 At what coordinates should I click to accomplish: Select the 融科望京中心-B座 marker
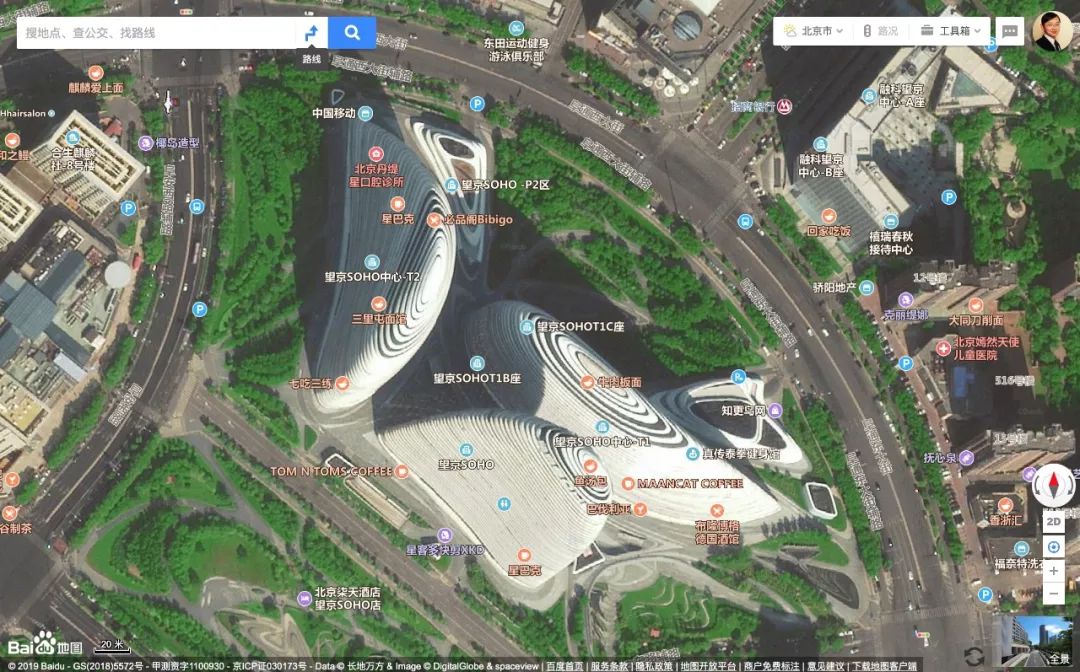820,145
